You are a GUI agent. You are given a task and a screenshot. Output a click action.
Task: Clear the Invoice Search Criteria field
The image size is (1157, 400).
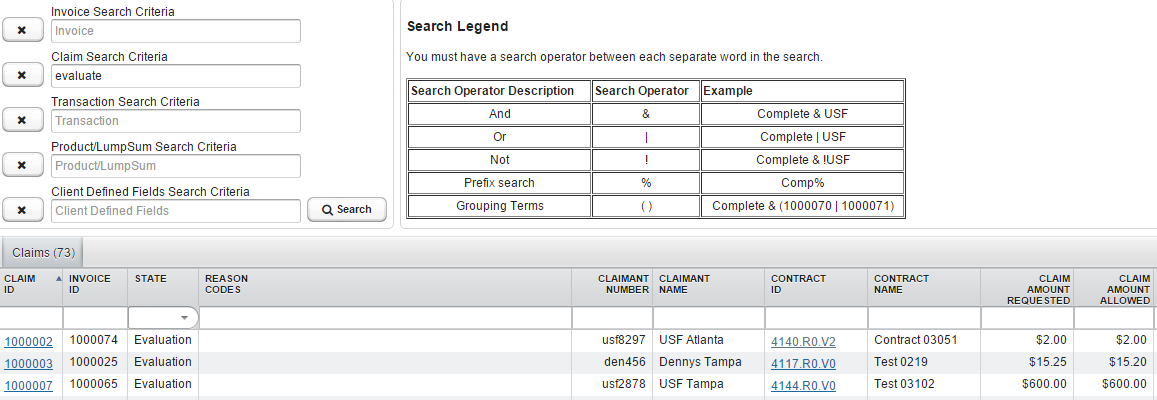coord(22,31)
